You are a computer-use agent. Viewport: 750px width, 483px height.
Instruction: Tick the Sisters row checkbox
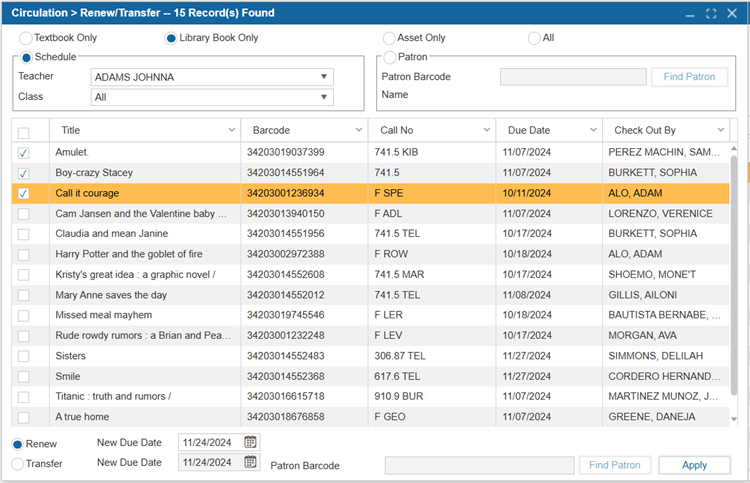pos(23,356)
